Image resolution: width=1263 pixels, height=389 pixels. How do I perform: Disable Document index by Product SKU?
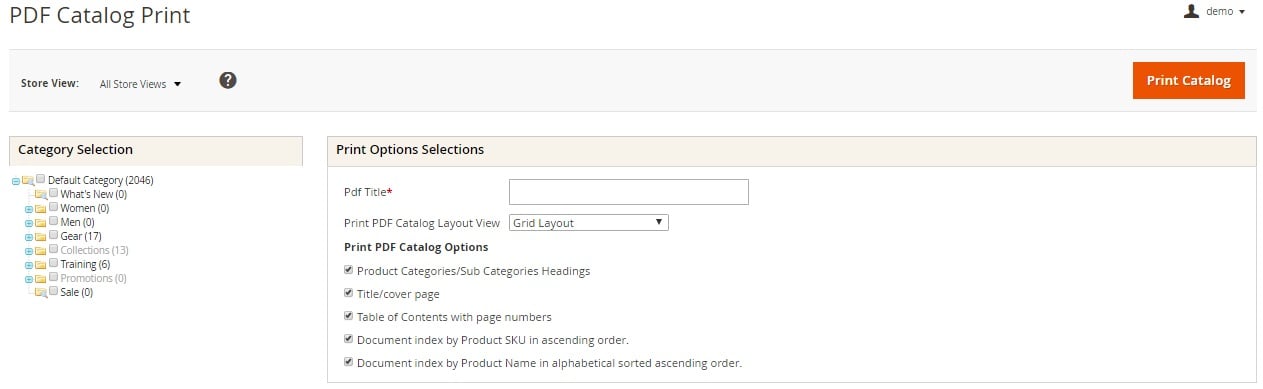point(348,339)
